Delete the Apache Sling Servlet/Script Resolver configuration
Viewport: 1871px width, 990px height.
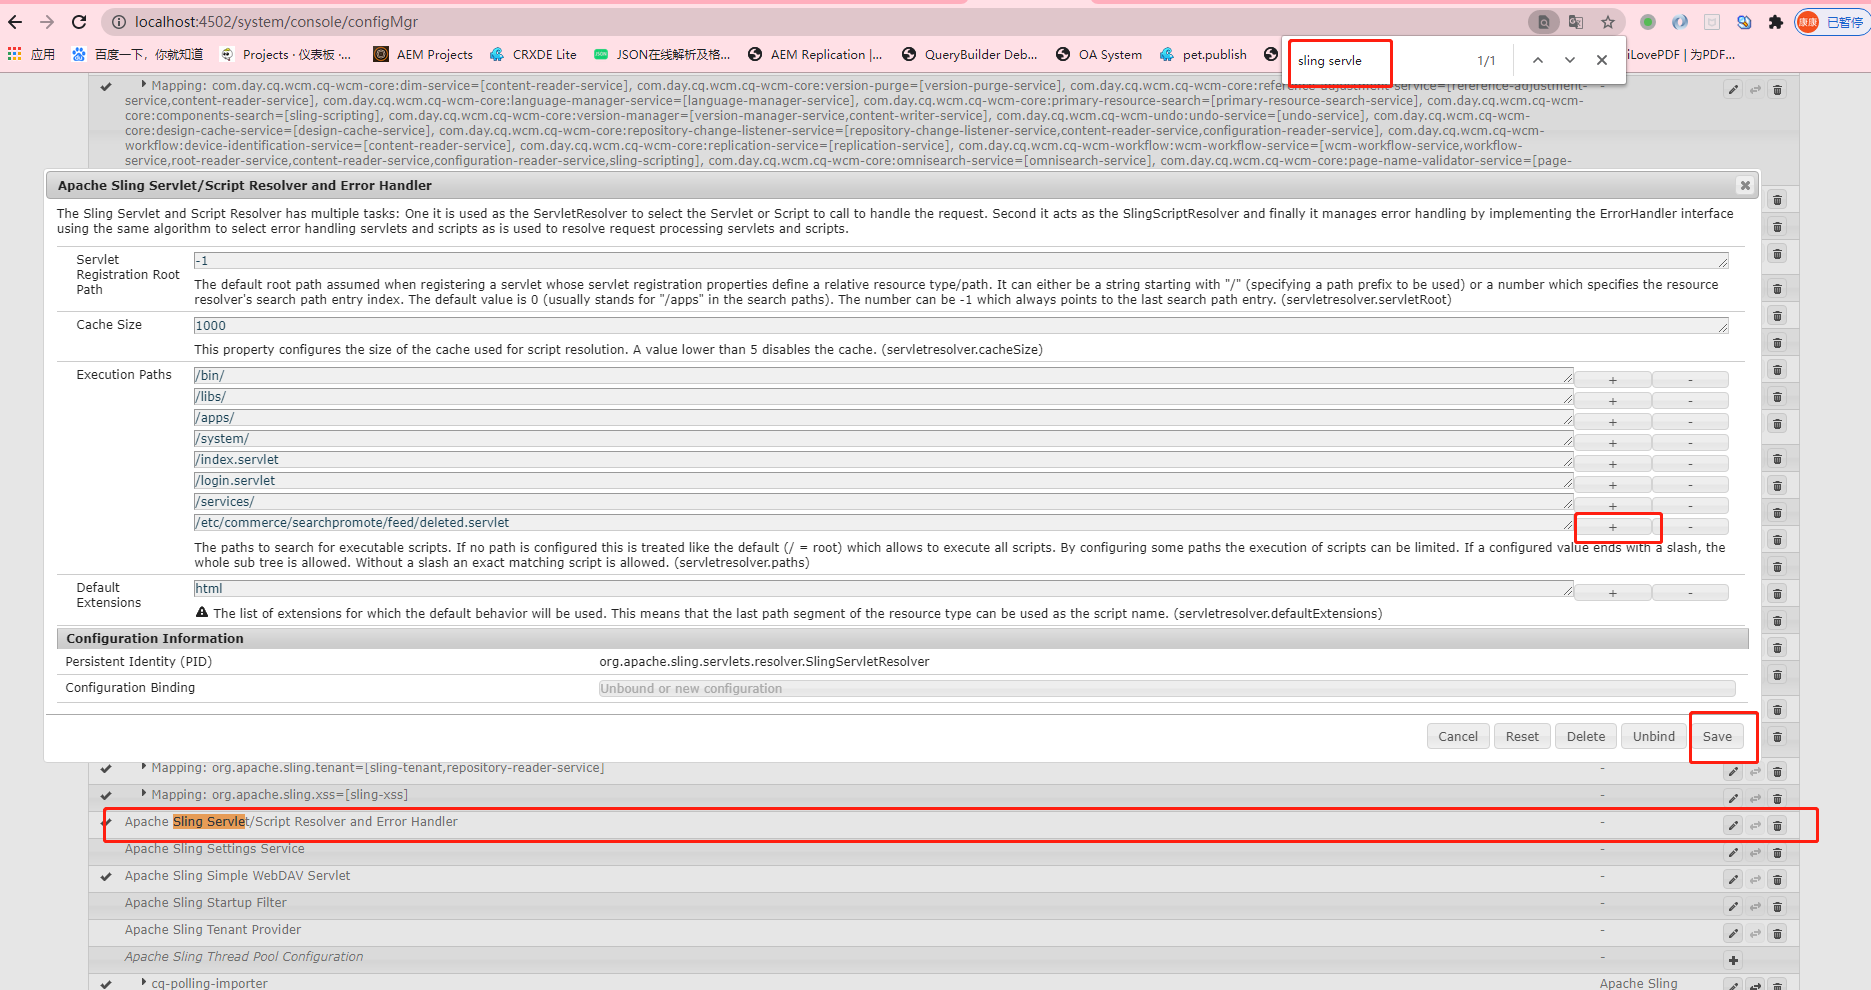[x=1777, y=825]
